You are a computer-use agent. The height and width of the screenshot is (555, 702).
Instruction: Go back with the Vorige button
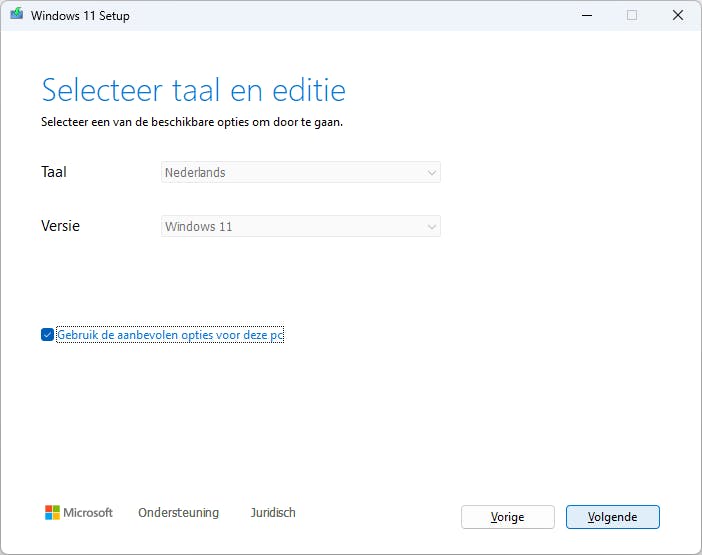[x=507, y=517]
